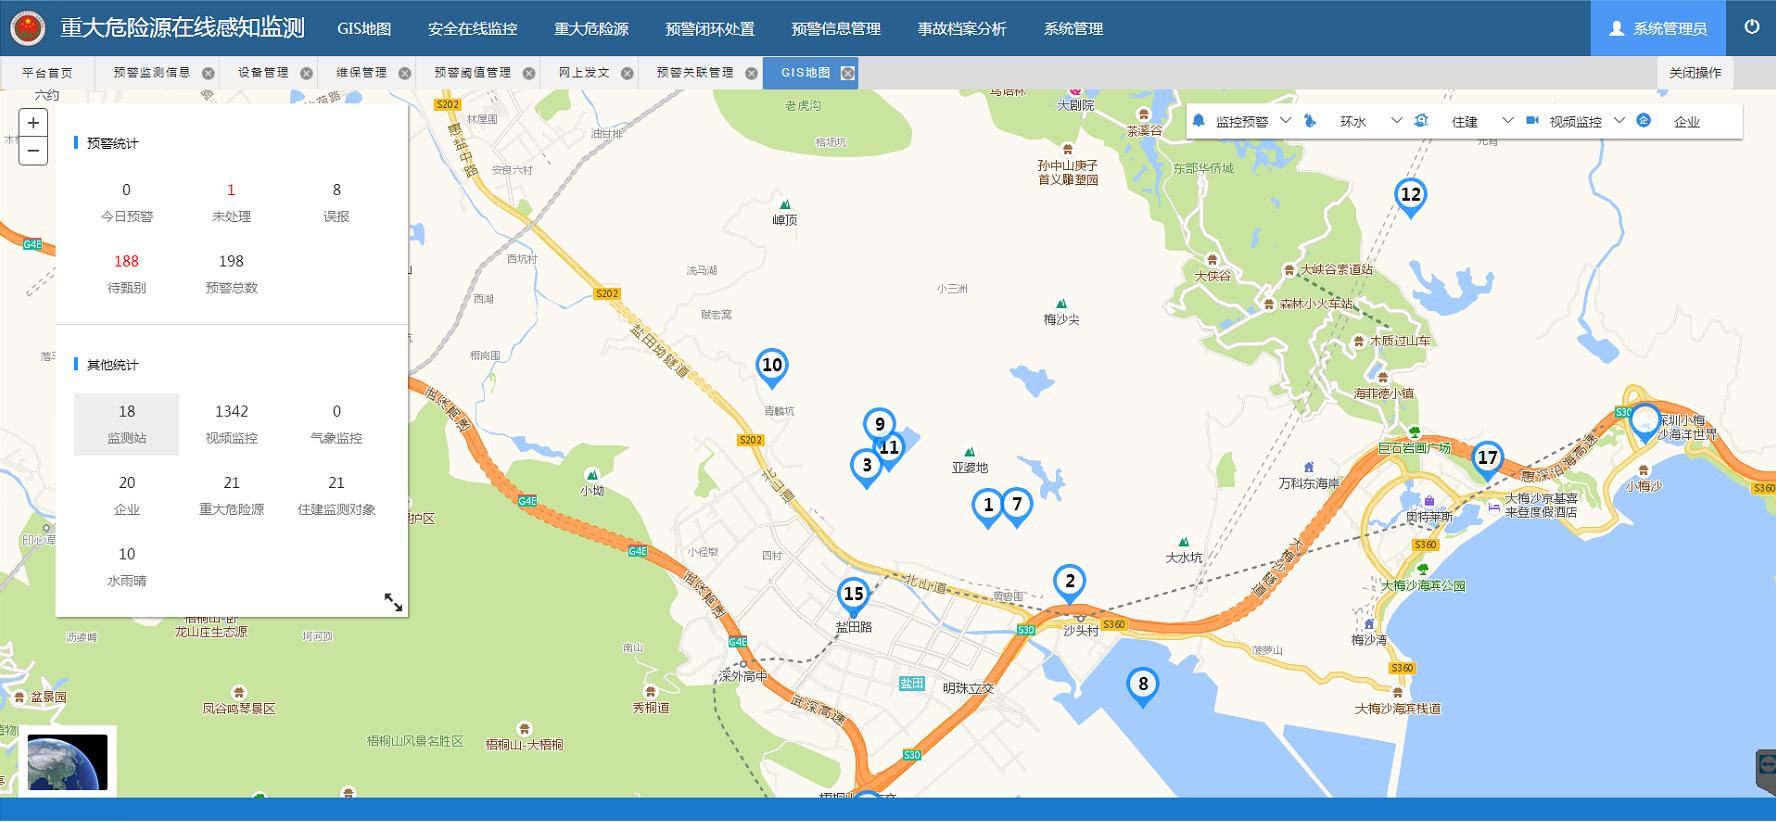
Task: Close the 维保管理 tab
Action: click(404, 73)
